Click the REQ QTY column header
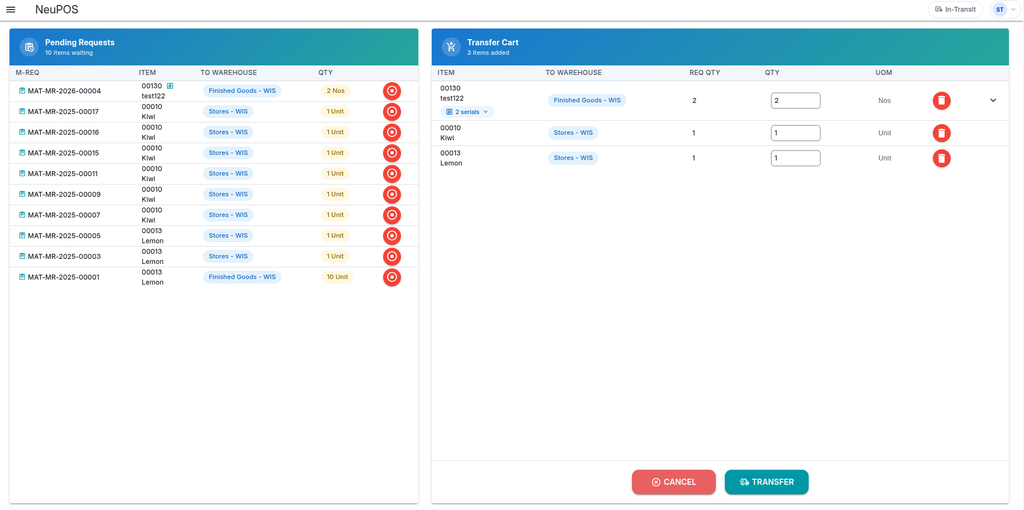Viewport: 1024px width, 510px height. click(x=705, y=72)
